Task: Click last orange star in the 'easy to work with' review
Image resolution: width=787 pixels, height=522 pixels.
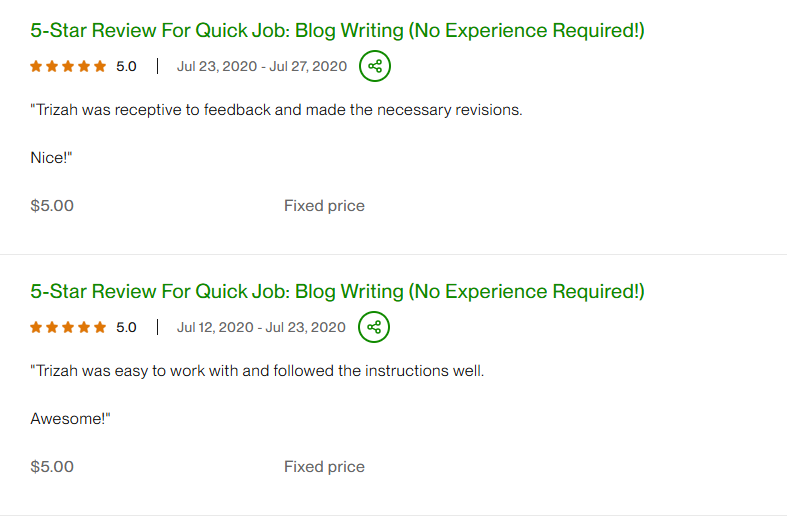Action: click(100, 327)
